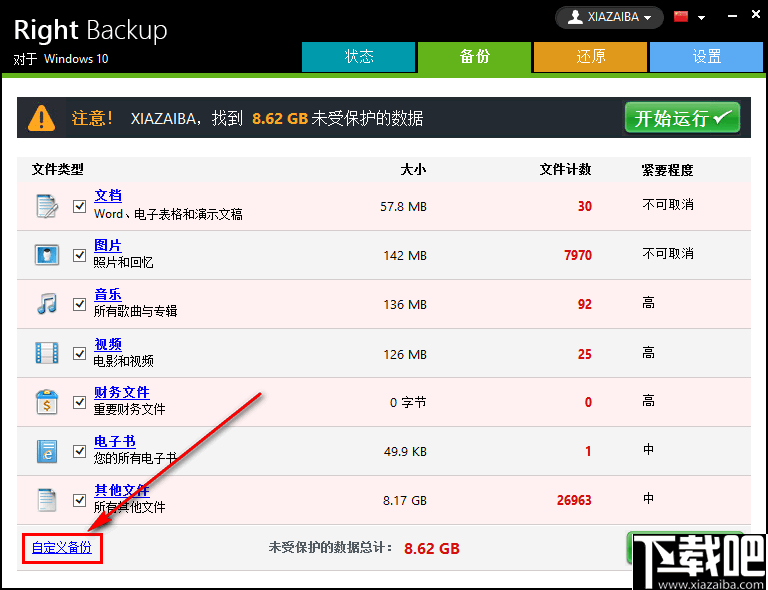Viewport: 768px width, 590px height.
Task: Uncheck the 其他文件 other files checkbox
Action: pyautogui.click(x=79, y=500)
